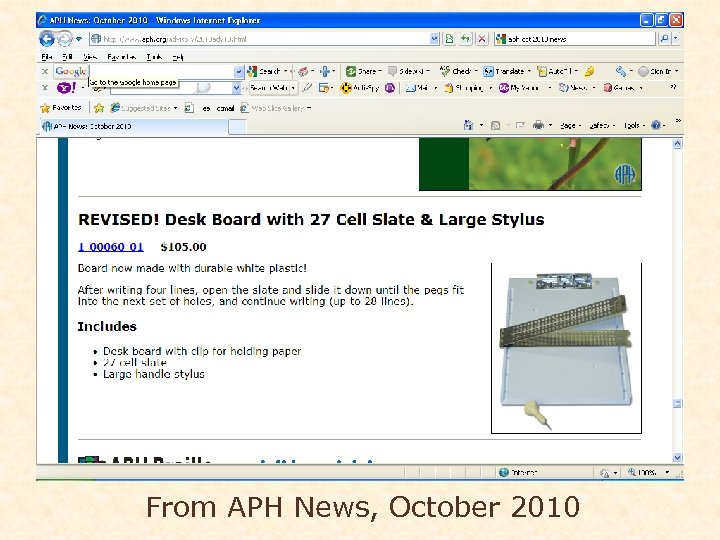Viewport: 720px width, 540px height.
Task: Expand the address bar URL dropdown
Action: (434, 39)
